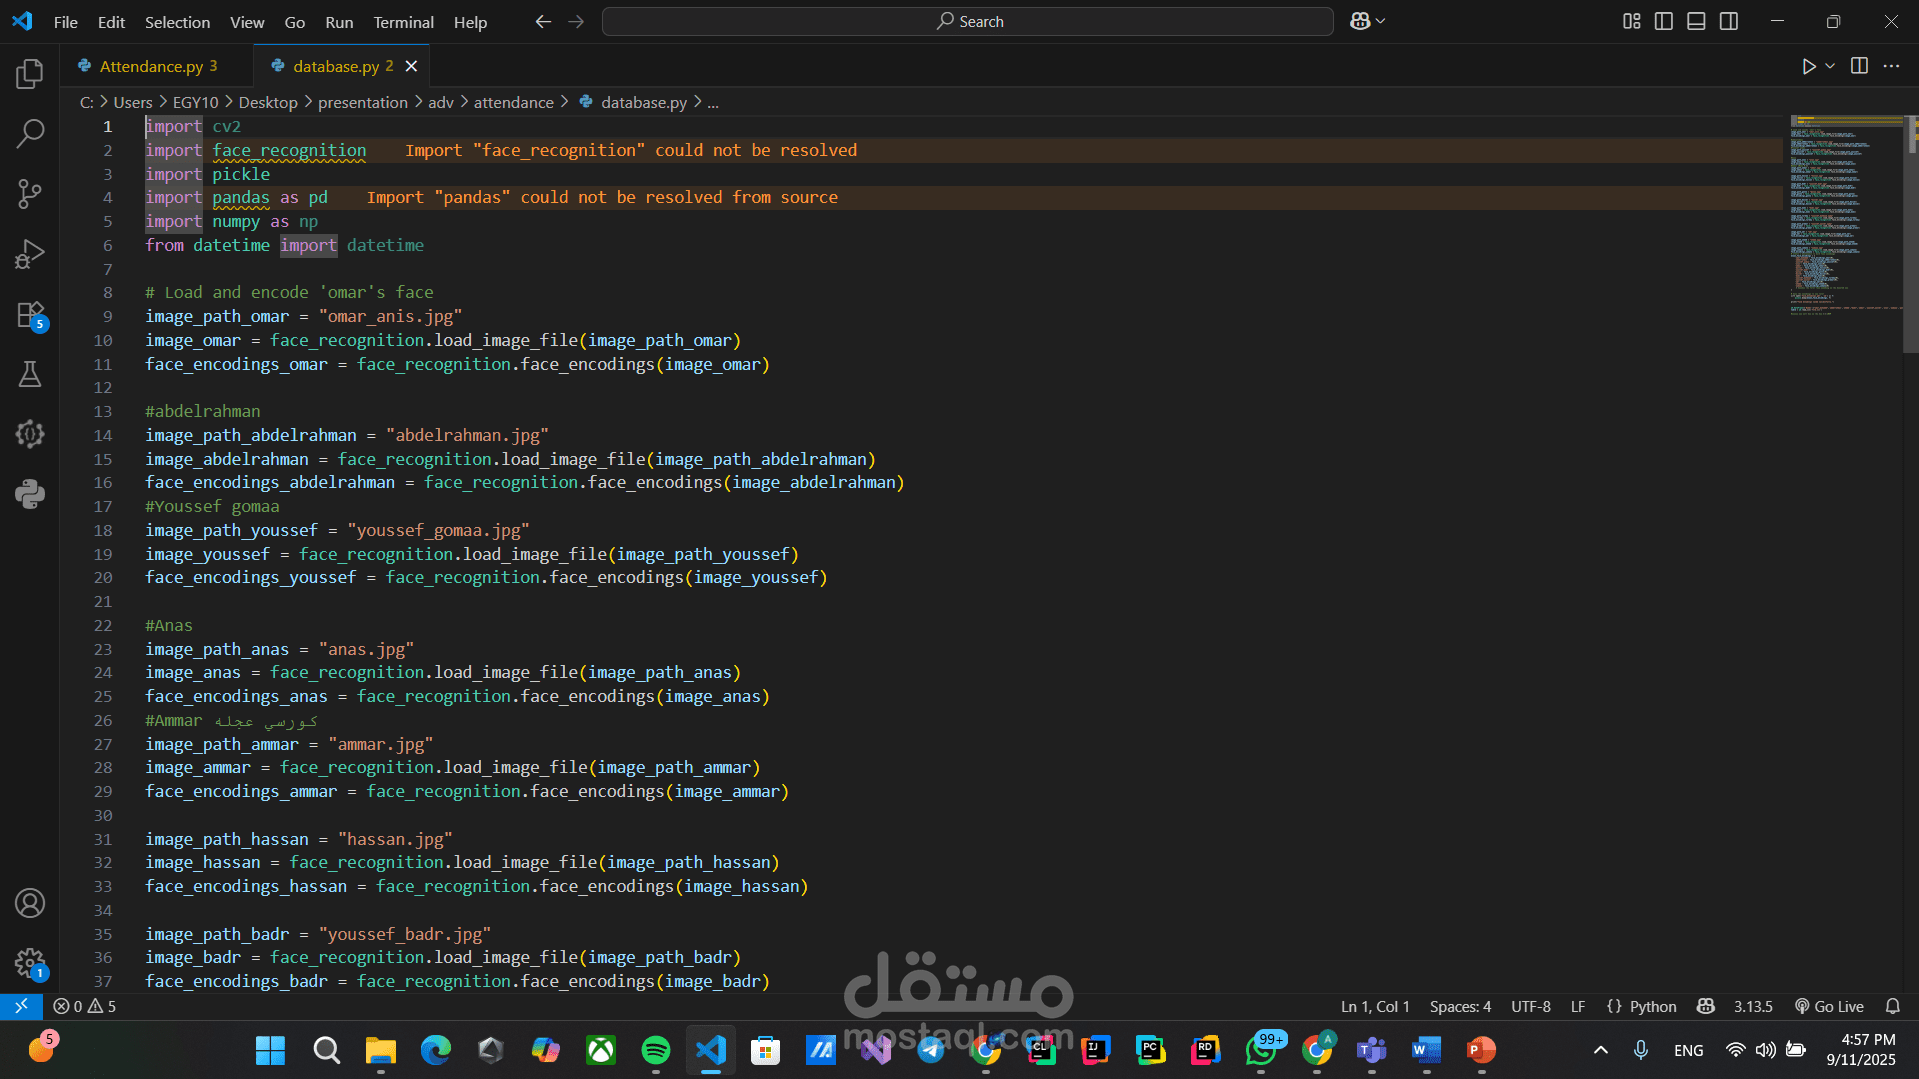Open Extensions view with badge 5
Viewport: 1919px width, 1079px height.
point(30,314)
